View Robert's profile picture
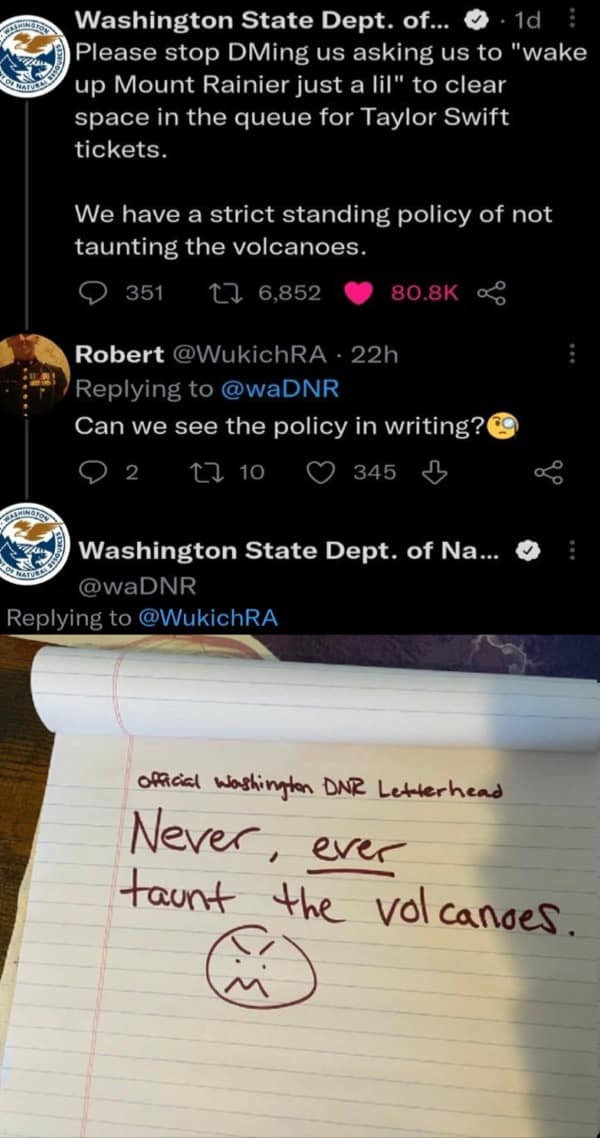The height and width of the screenshot is (1138, 600). (34, 373)
